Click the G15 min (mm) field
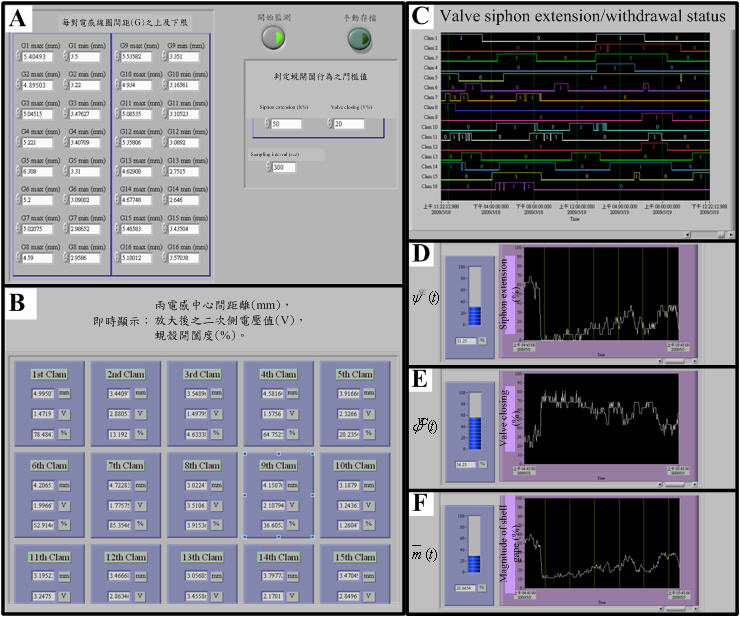The height and width of the screenshot is (617, 740). (184, 229)
